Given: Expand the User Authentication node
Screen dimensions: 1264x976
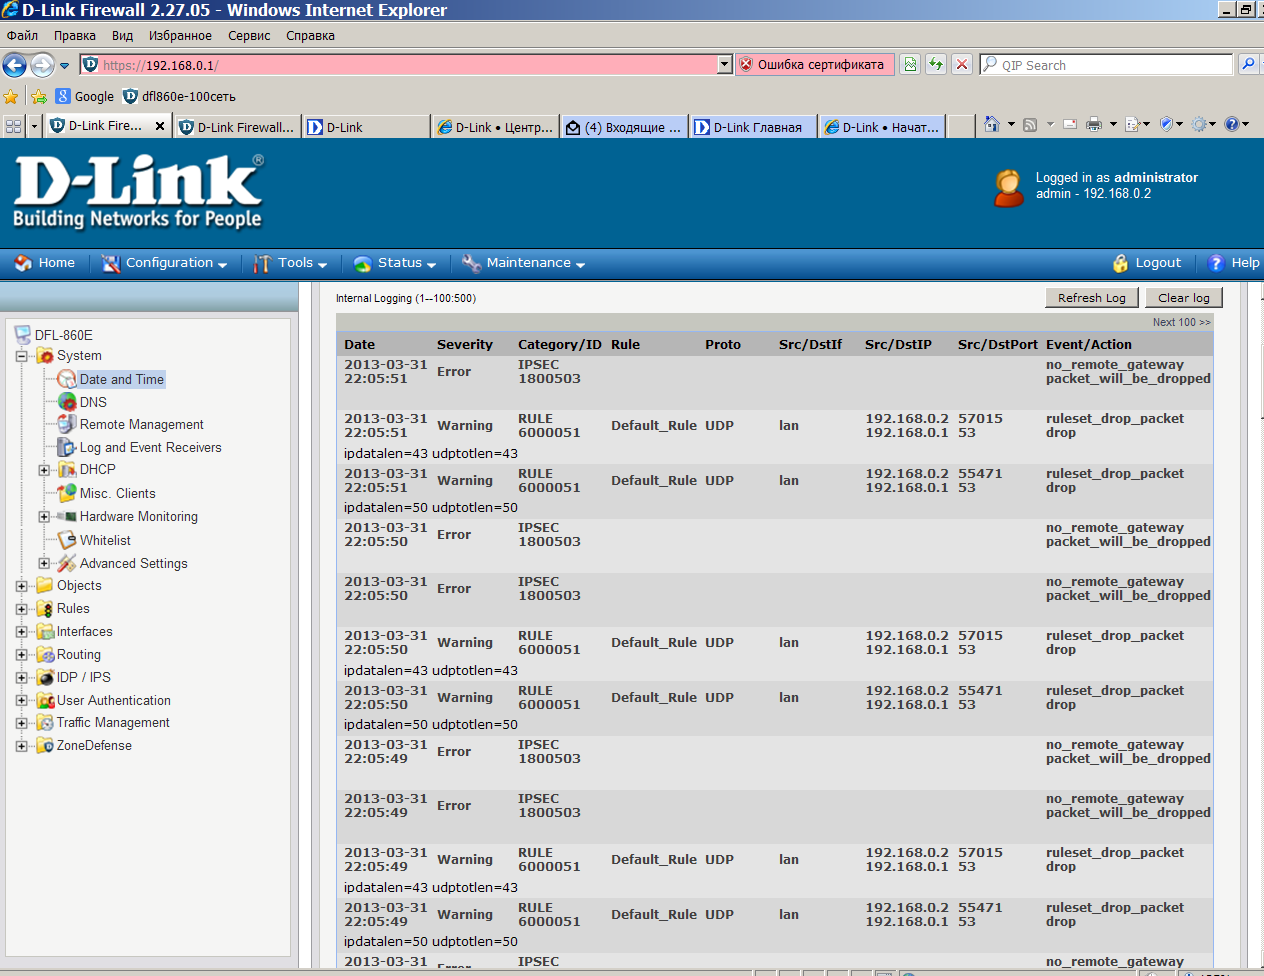Looking at the screenshot, I should 21,701.
